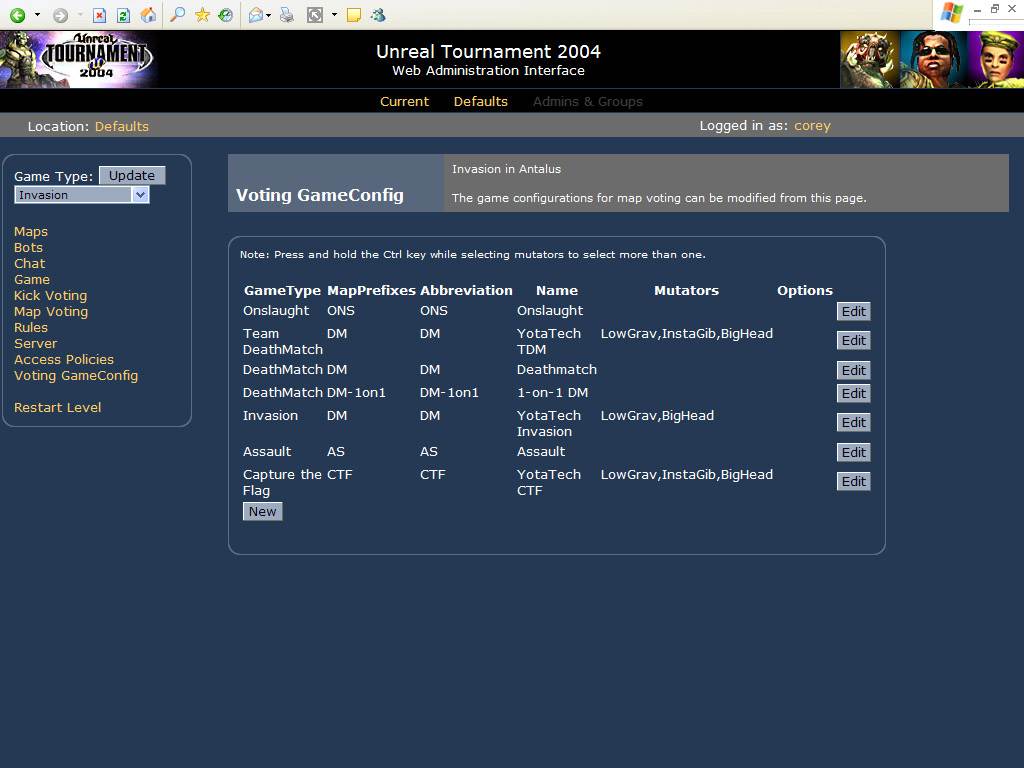This screenshot has width=1024, height=768.
Task: Click the Assault name cell
Action: [541, 451]
